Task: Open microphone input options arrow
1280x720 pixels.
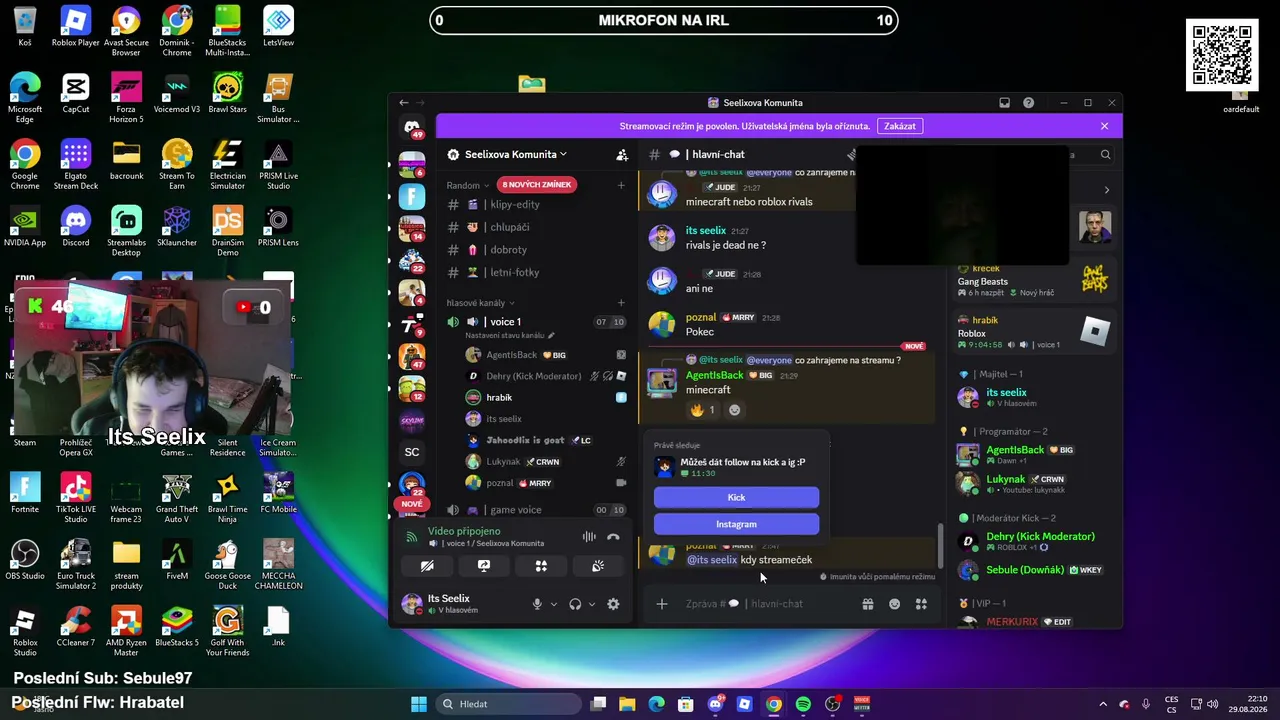Action: point(554,604)
